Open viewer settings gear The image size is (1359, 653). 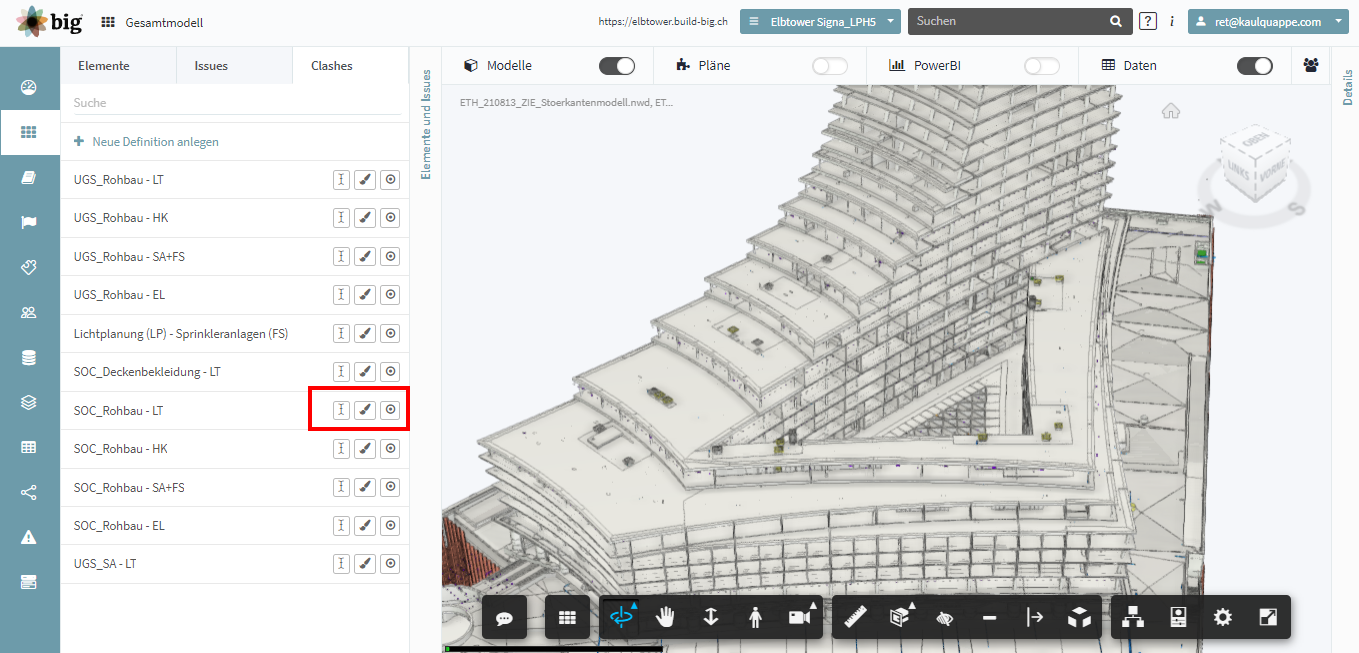tap(1222, 617)
